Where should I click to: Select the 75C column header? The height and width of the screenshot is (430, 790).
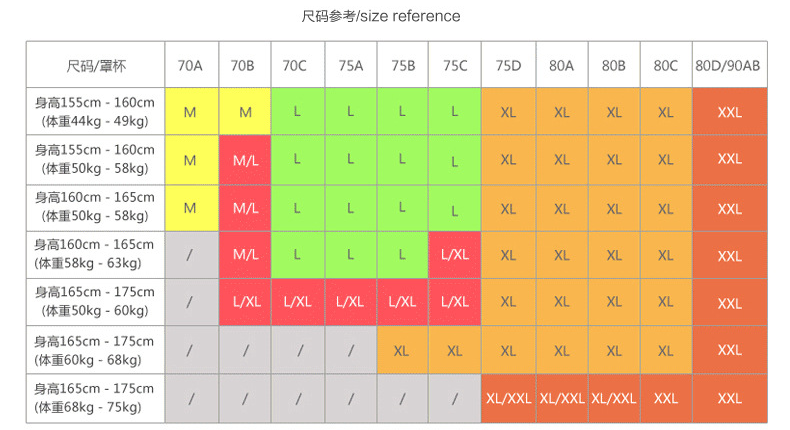pos(455,66)
